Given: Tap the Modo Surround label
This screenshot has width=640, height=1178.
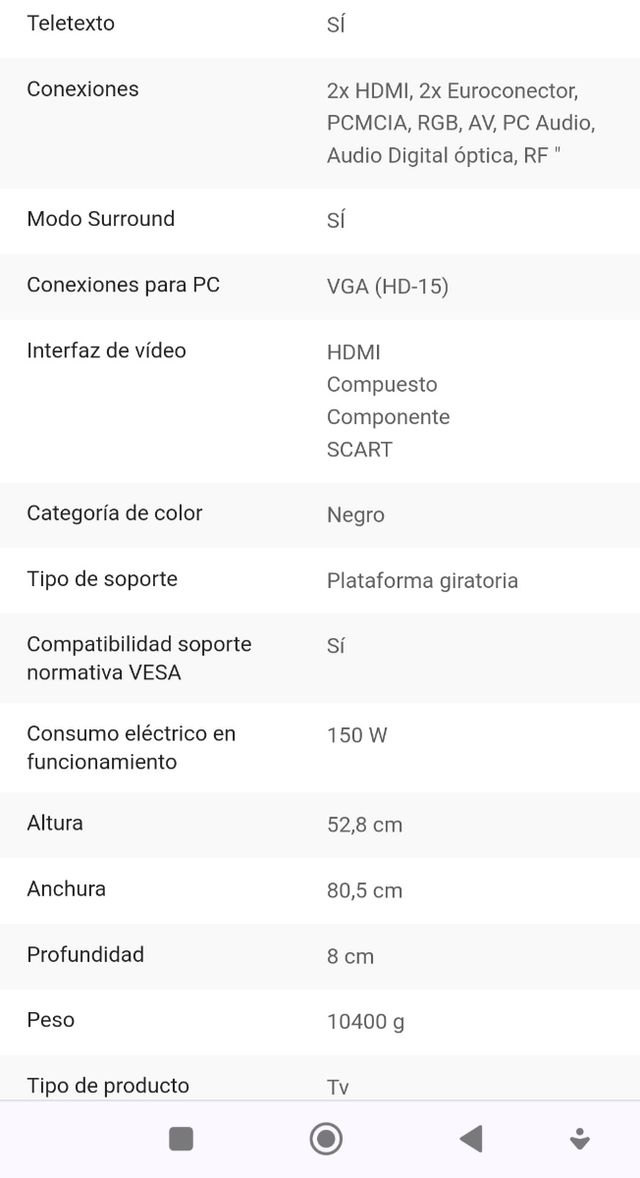Looking at the screenshot, I should click(x=101, y=219).
